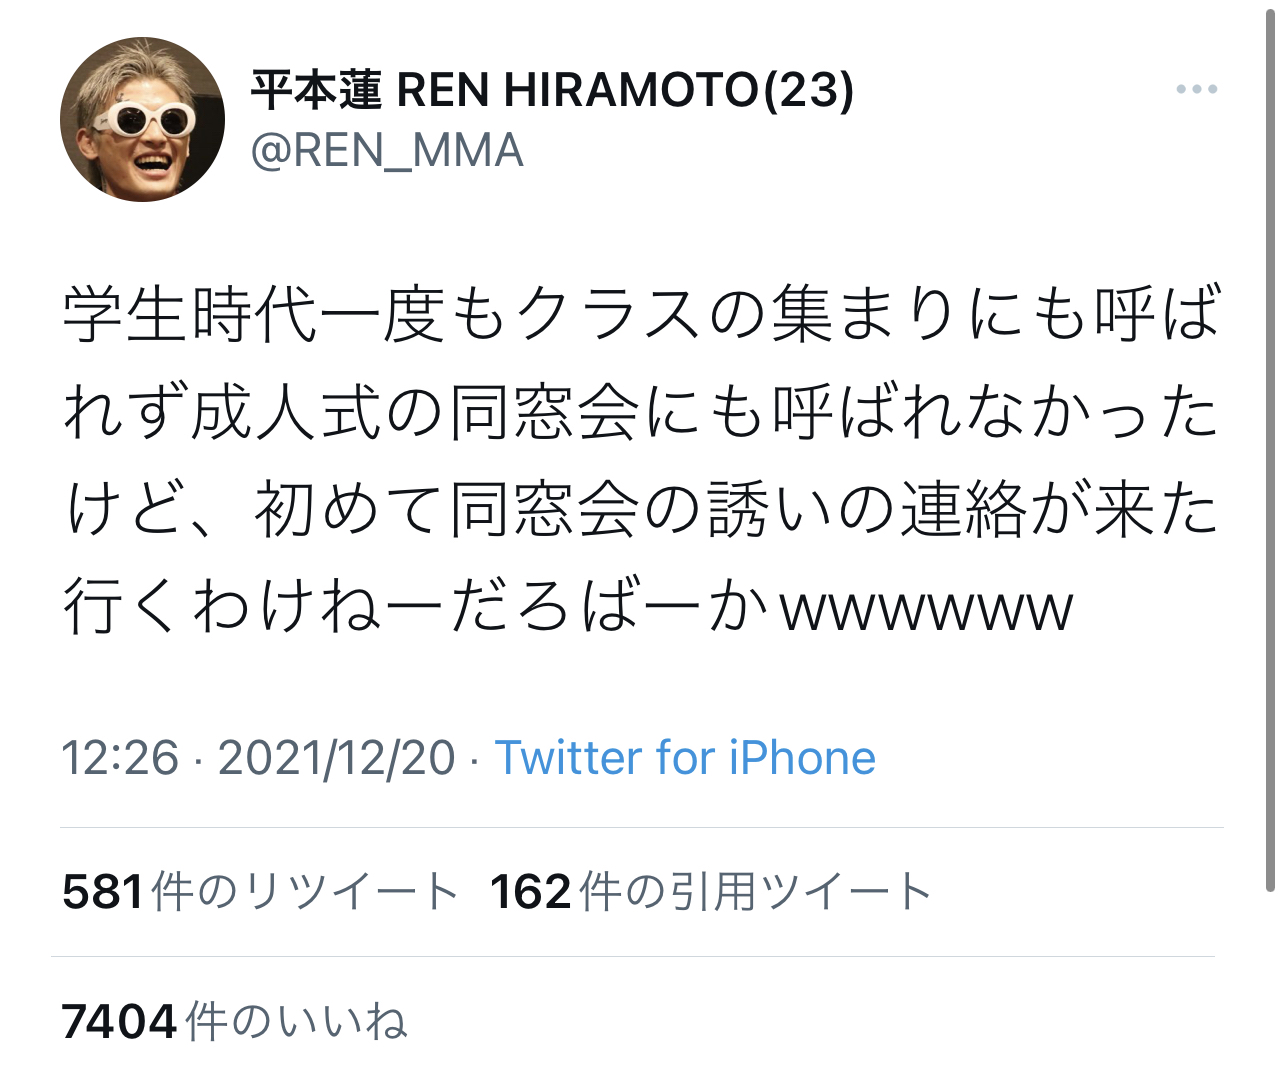Click the (23) in the display name

pos(809,91)
